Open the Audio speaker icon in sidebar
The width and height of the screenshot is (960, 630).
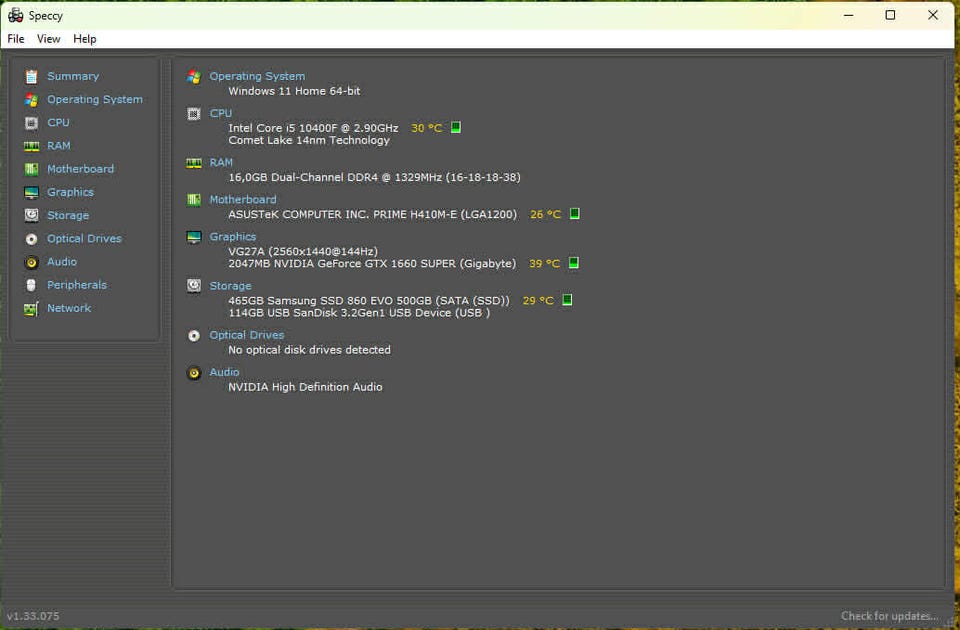coord(31,262)
